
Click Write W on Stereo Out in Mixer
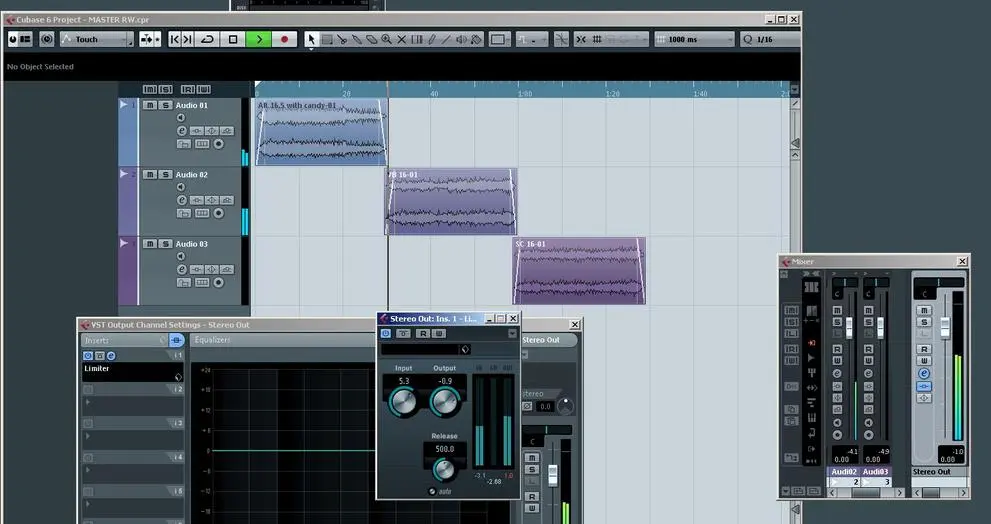coord(924,361)
